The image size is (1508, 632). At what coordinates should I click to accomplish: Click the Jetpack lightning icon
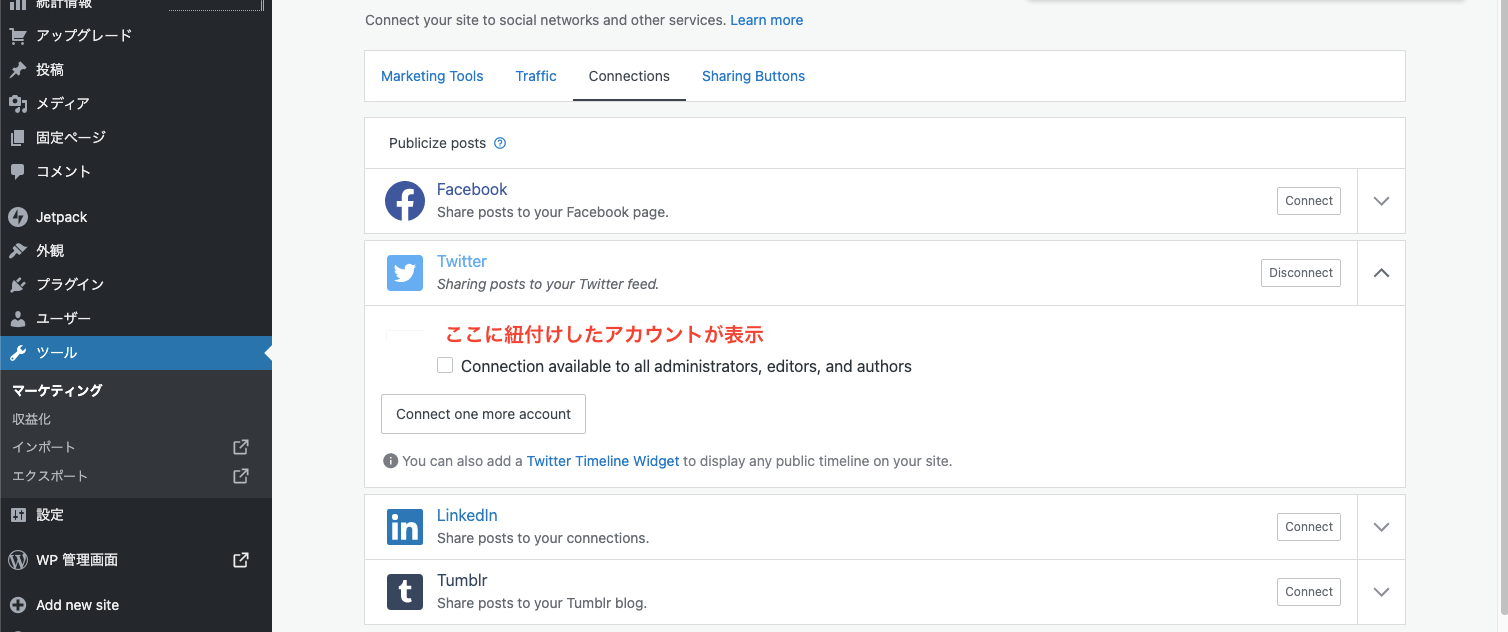(x=18, y=217)
